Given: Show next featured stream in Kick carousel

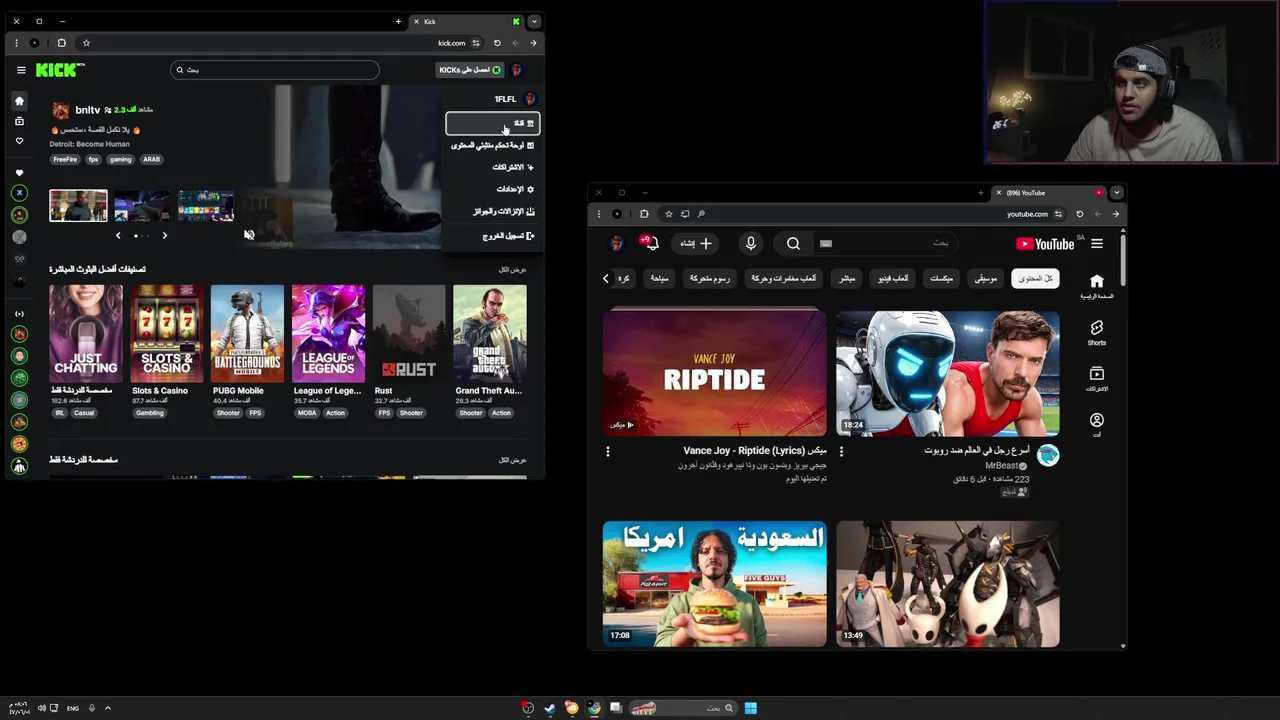Looking at the screenshot, I should point(165,235).
